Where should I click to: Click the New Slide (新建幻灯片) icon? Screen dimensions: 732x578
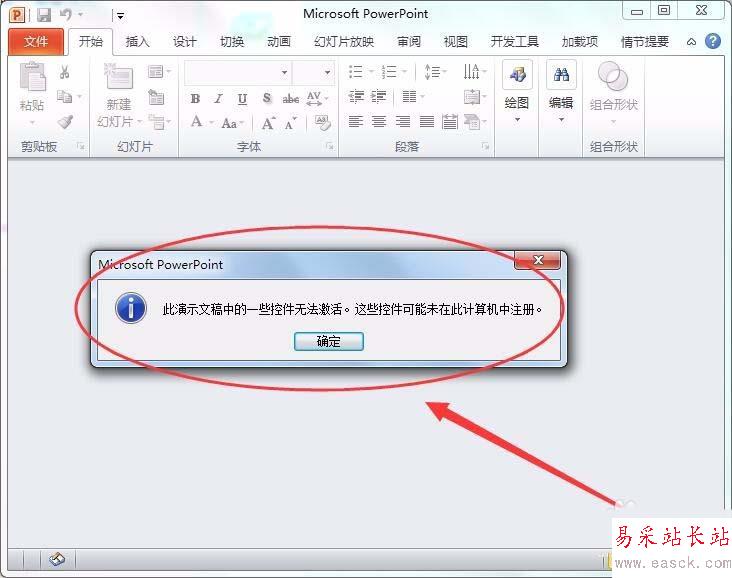tap(119, 77)
